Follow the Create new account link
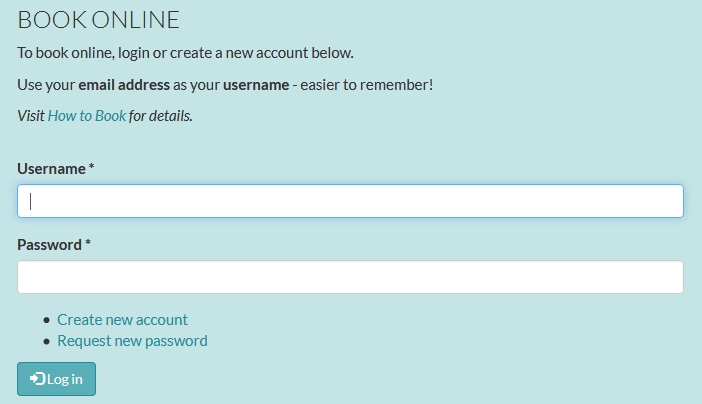 (122, 320)
